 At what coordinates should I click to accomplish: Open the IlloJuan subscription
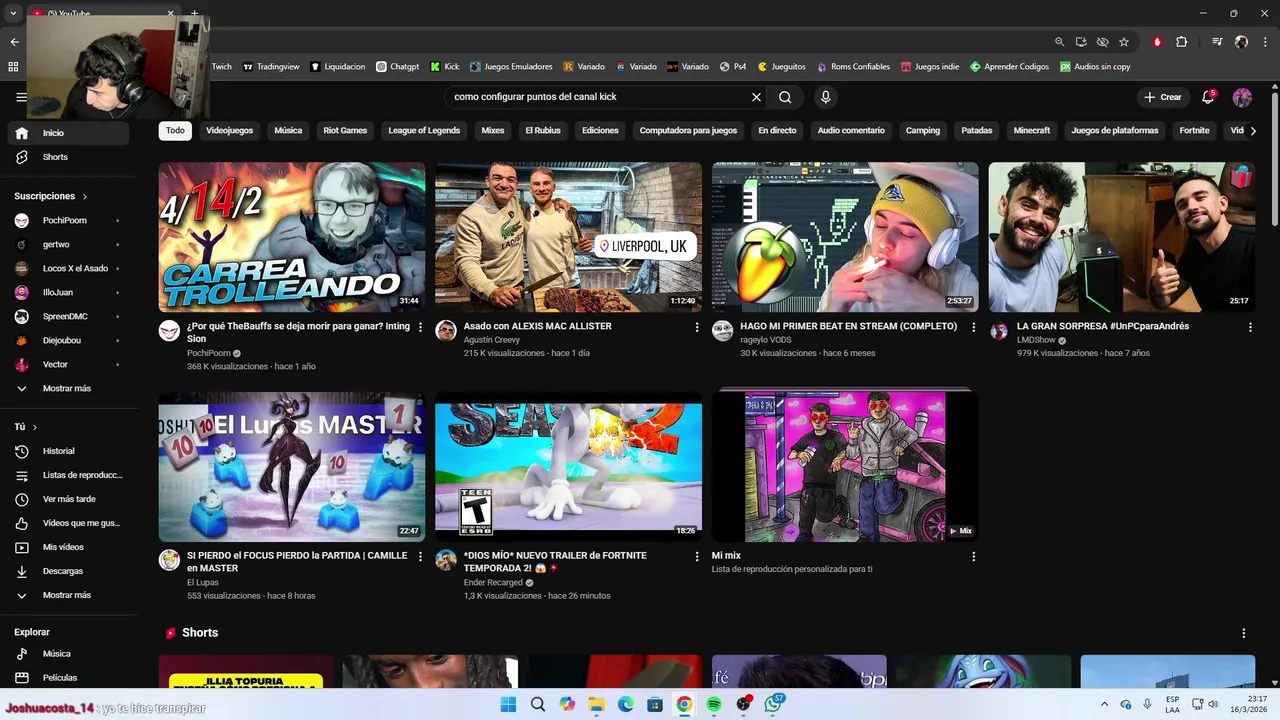click(68, 292)
